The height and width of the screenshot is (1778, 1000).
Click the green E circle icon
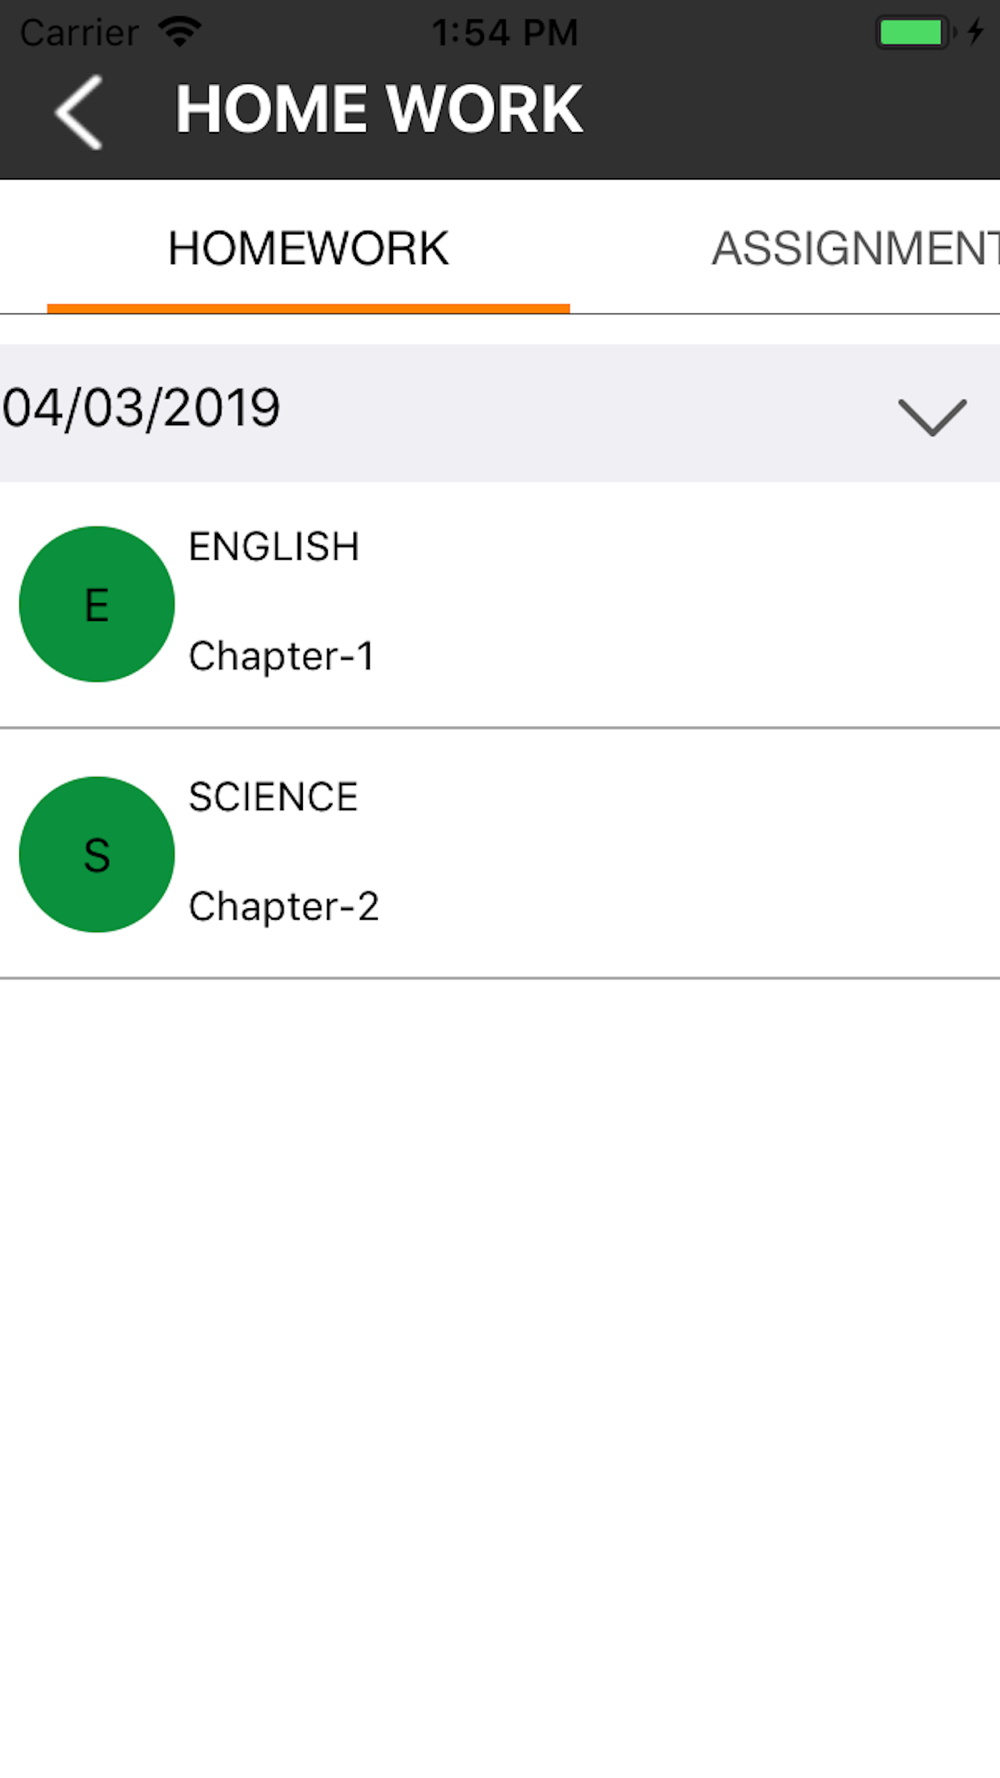pos(97,604)
